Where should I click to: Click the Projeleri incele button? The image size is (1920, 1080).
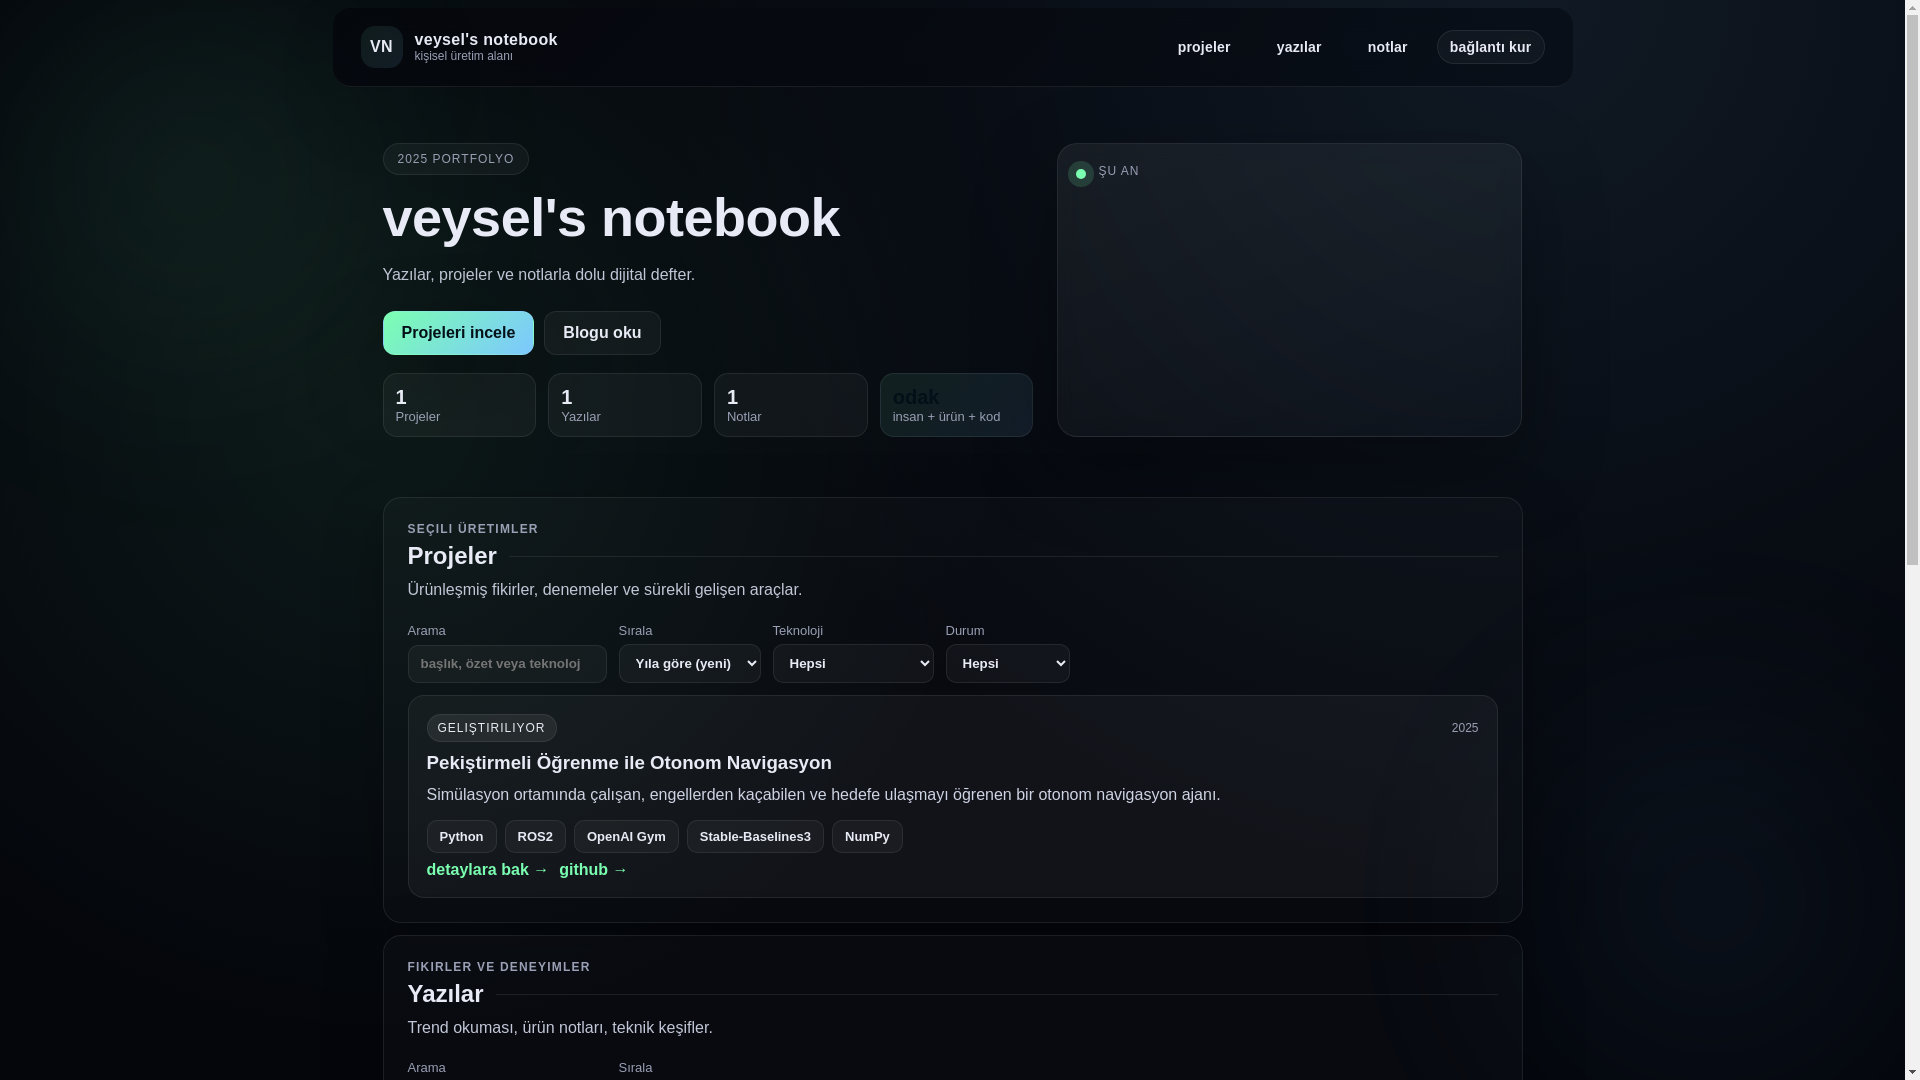point(458,333)
